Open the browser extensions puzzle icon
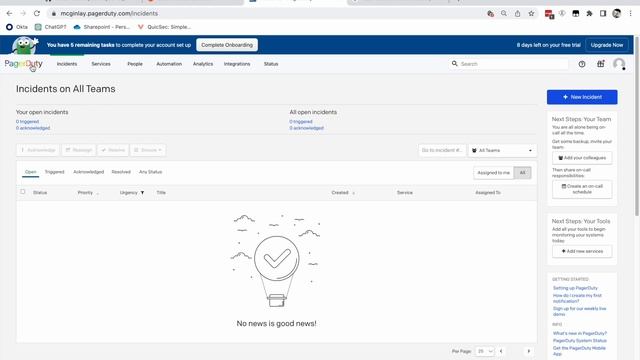Screen dimensions: 640x360 point(589,13)
